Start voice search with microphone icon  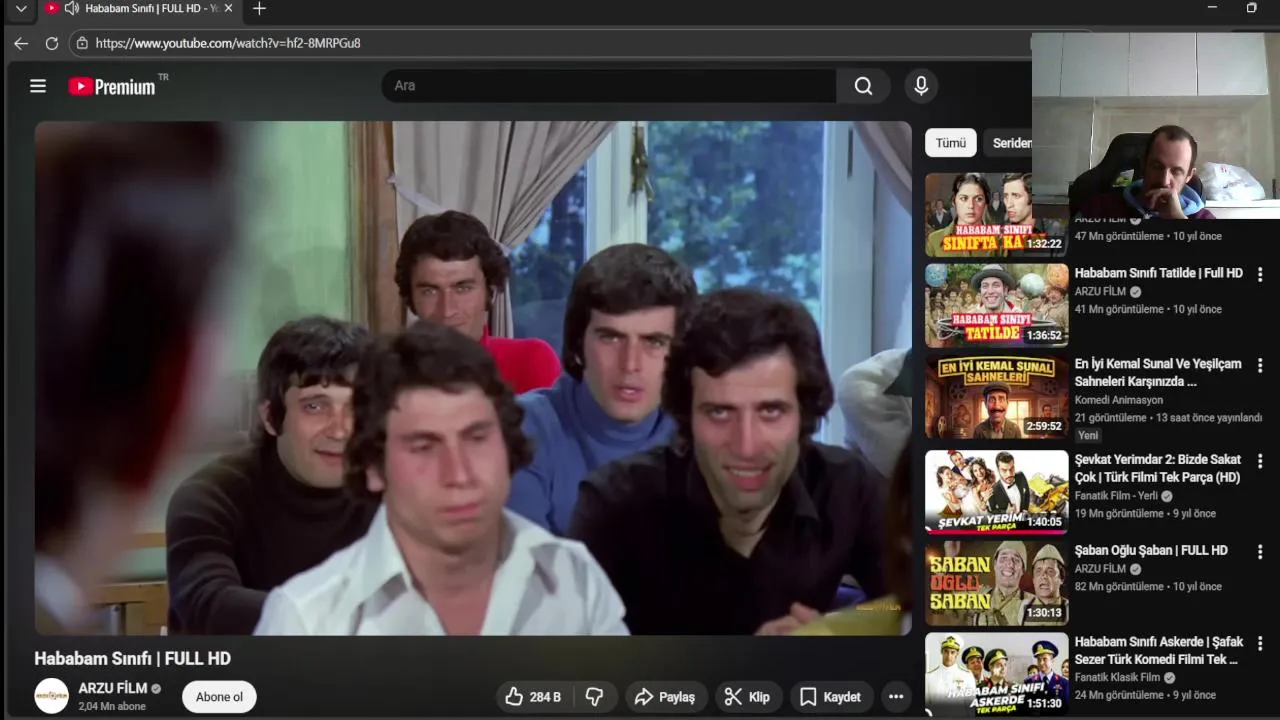point(921,86)
